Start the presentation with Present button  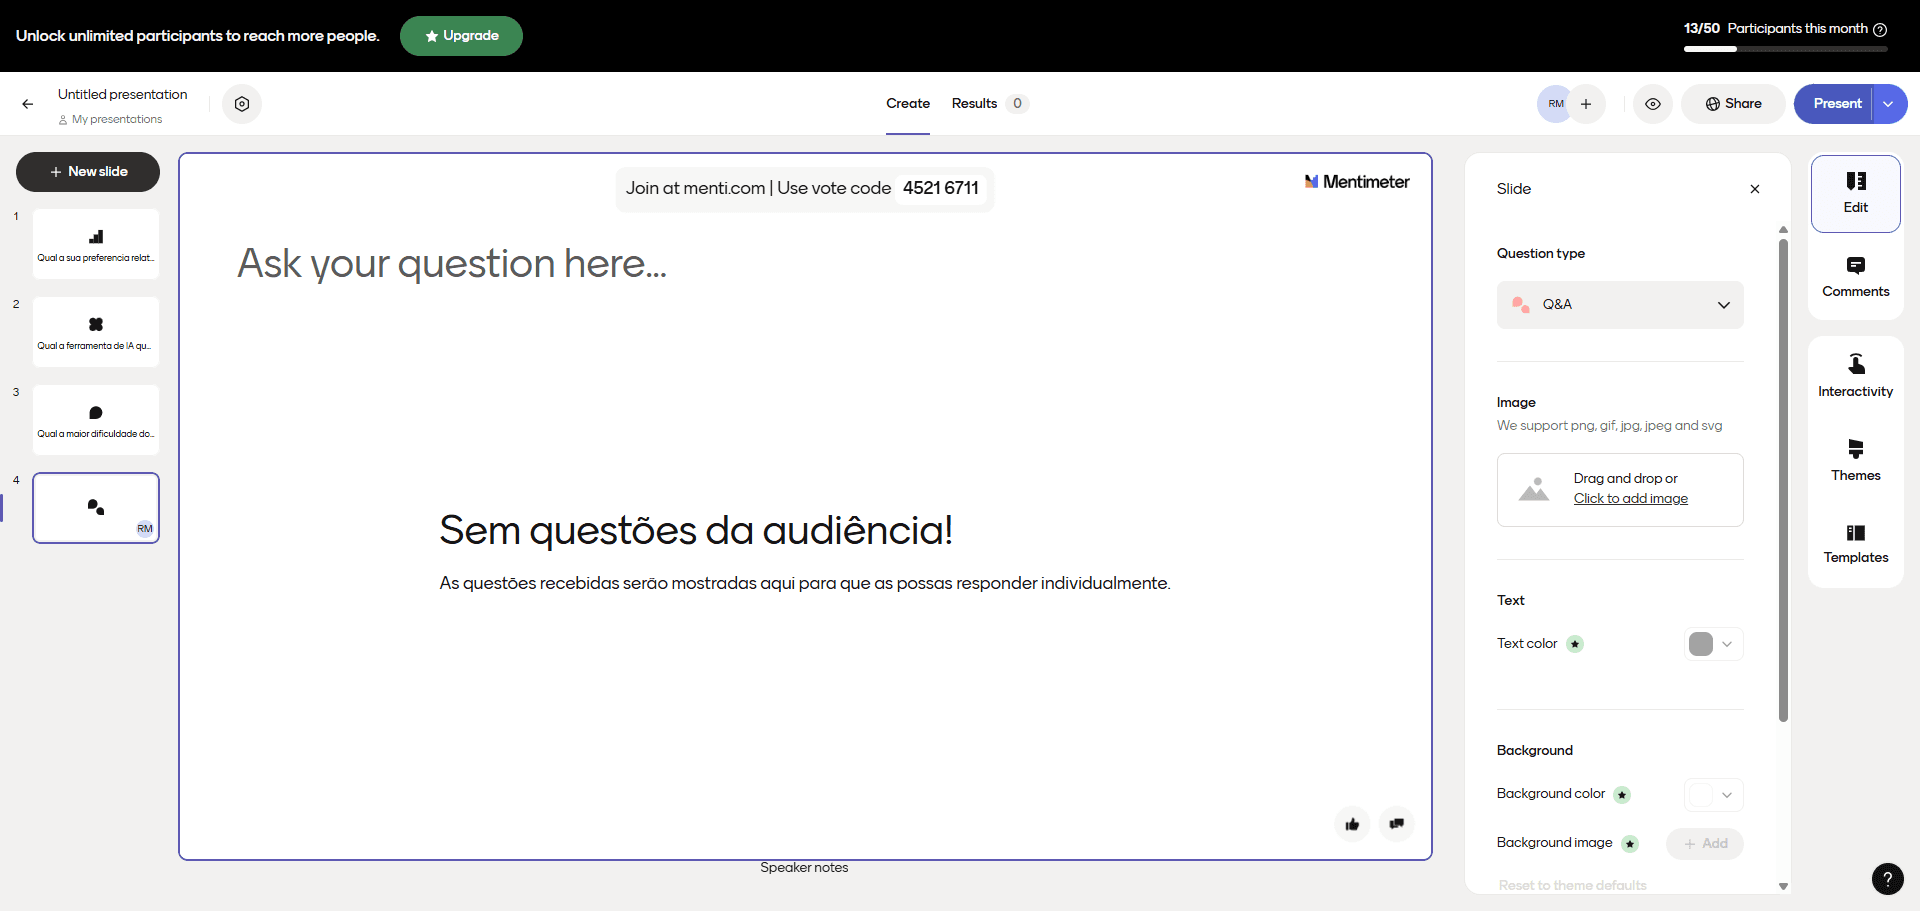point(1833,104)
